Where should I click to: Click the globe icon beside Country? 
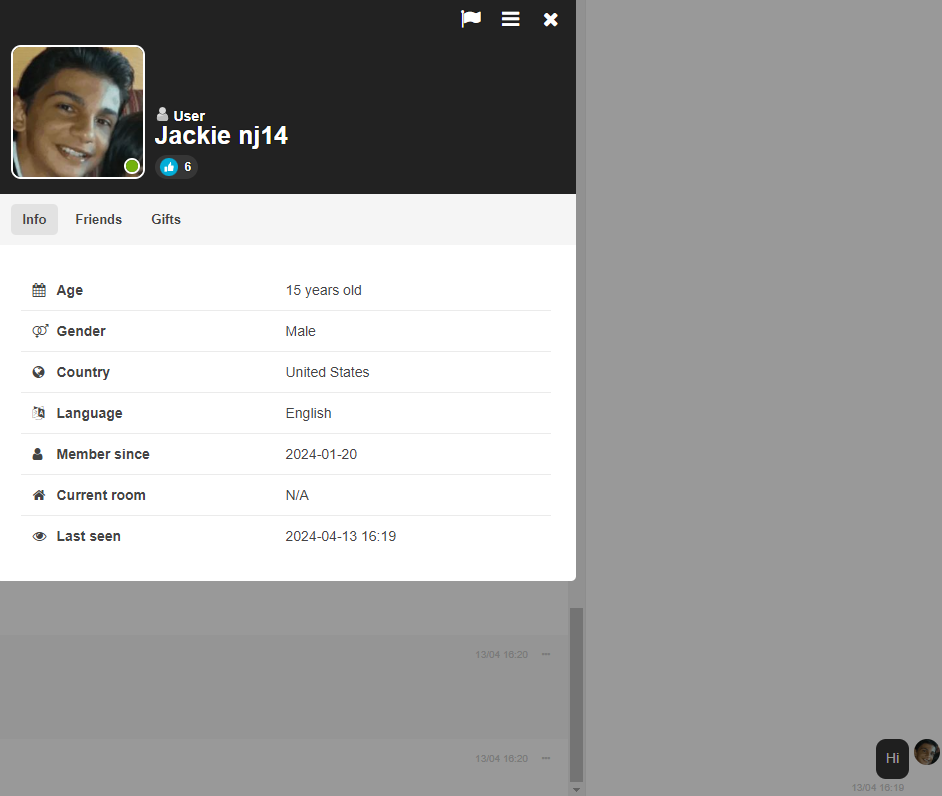[x=39, y=372]
